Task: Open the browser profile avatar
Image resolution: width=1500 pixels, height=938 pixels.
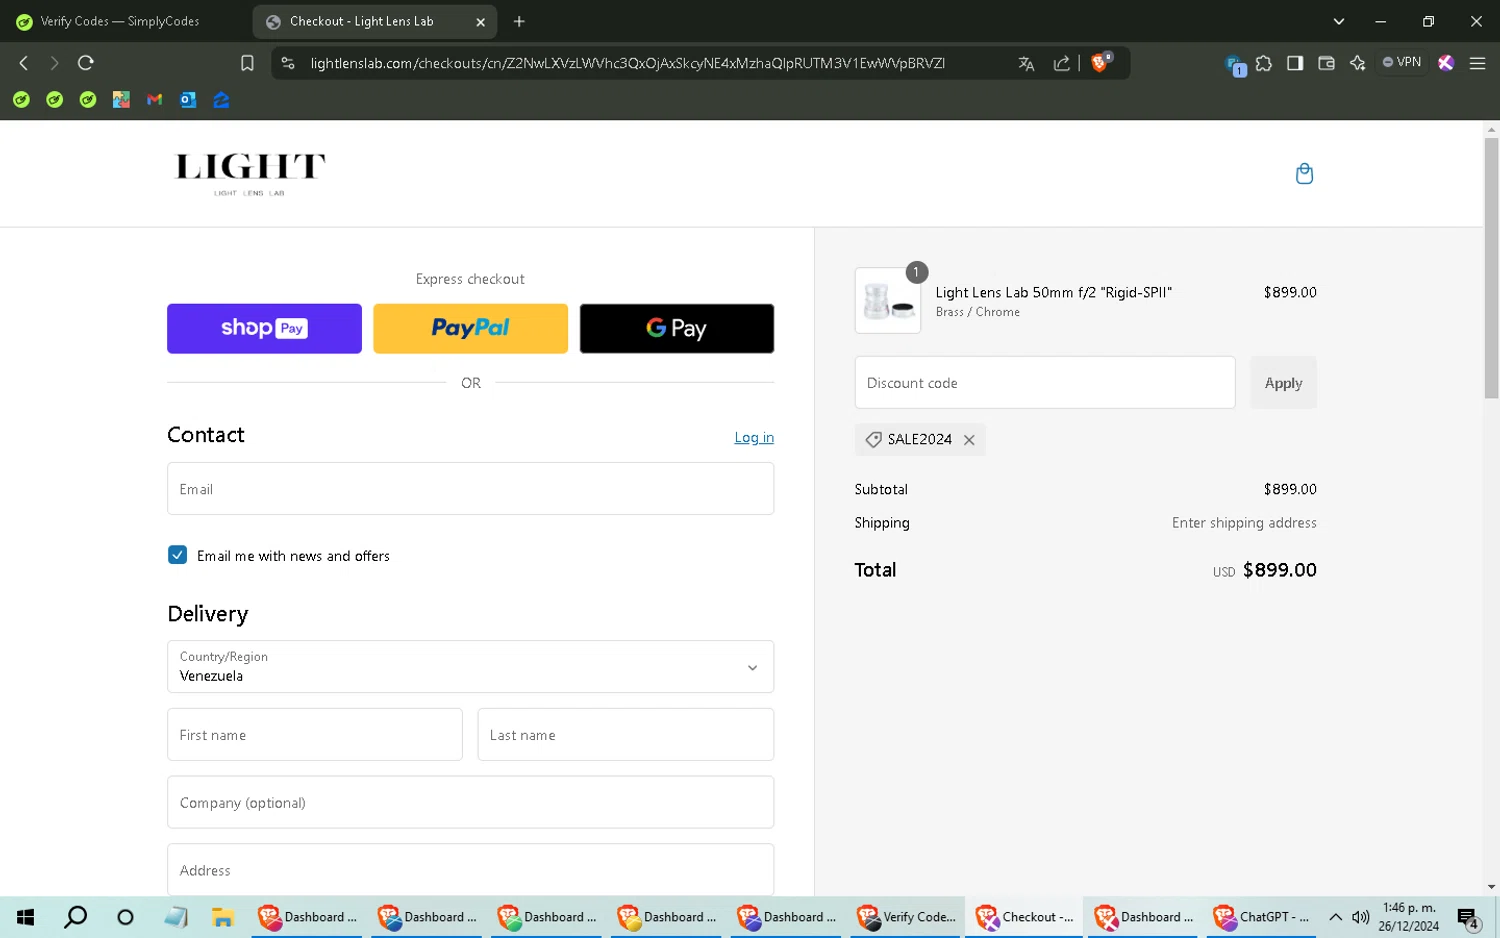Action: pos(1446,63)
